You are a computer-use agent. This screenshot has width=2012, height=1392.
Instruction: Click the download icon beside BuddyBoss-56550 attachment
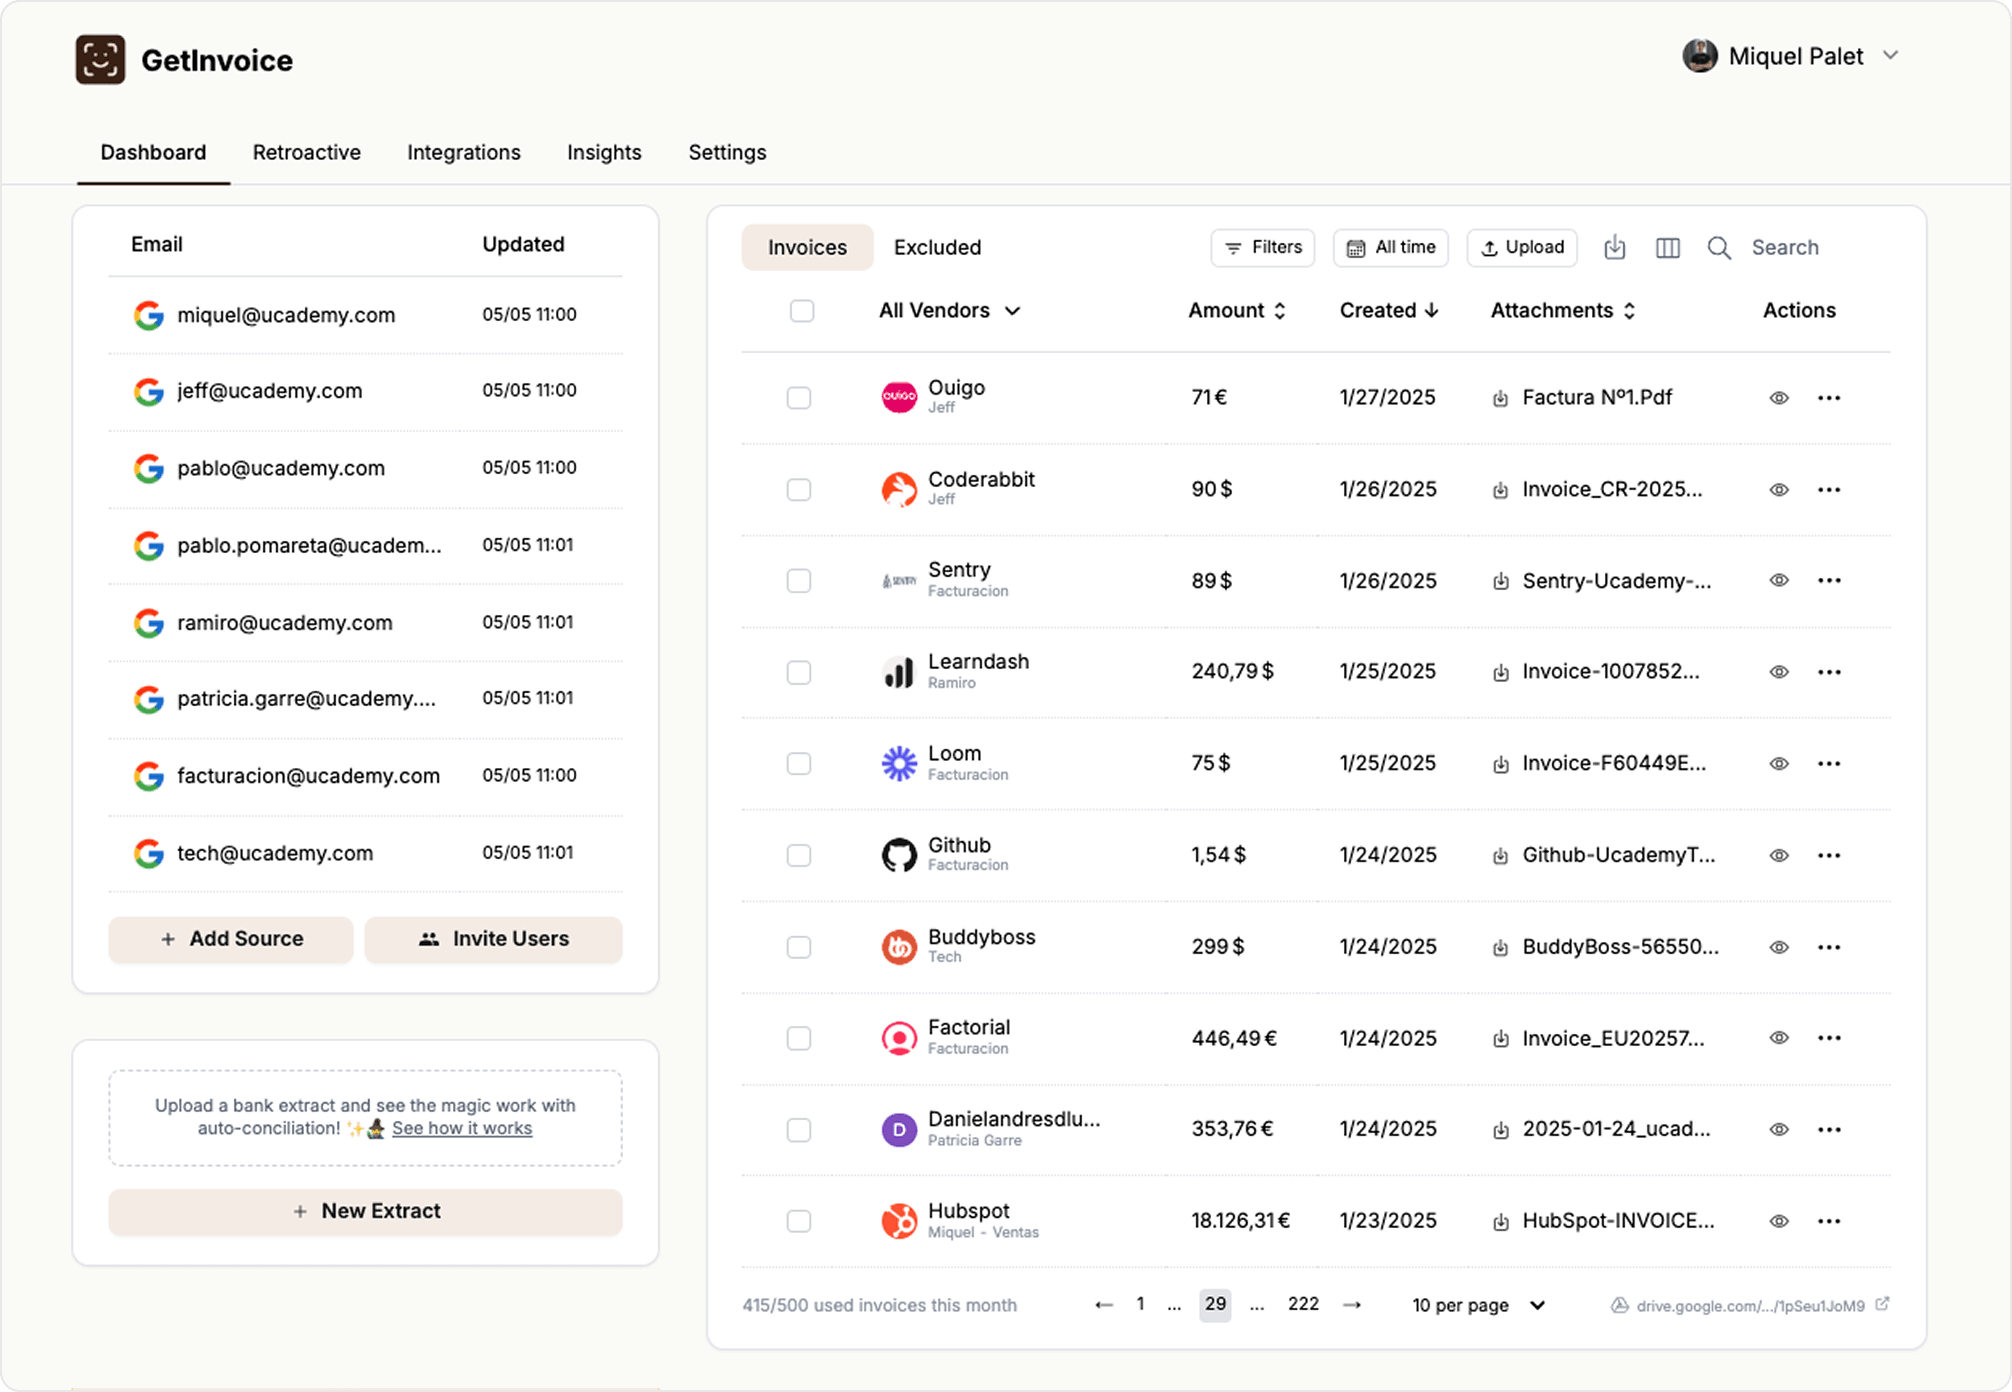click(1500, 948)
